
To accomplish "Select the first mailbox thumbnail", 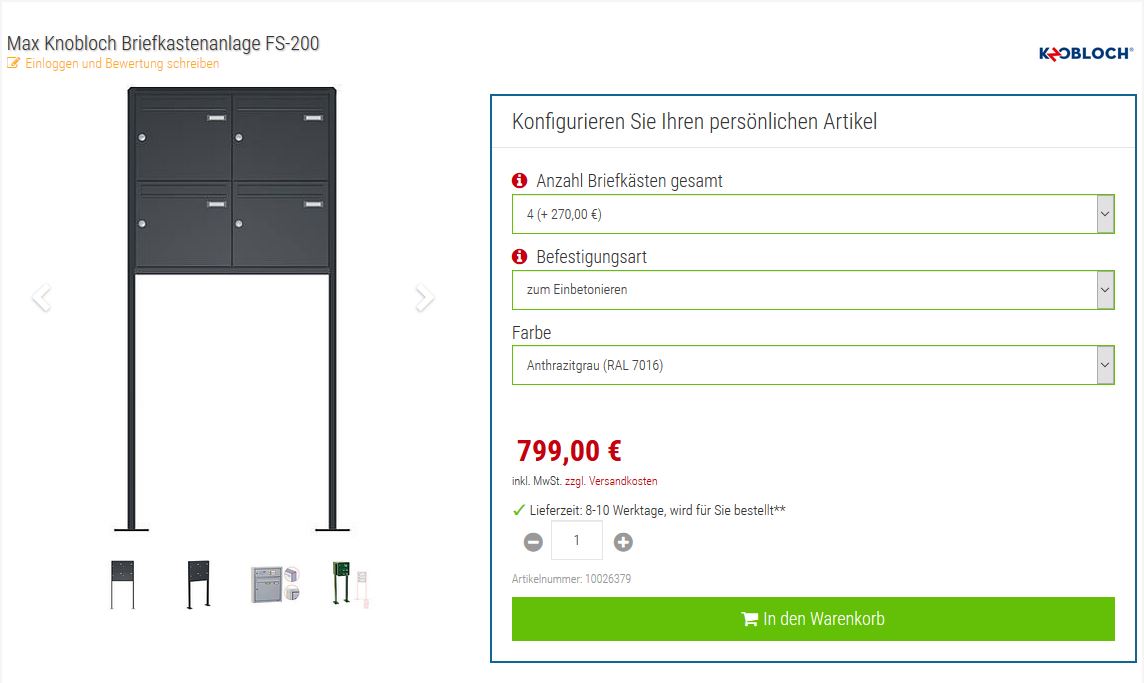I will 123,584.
